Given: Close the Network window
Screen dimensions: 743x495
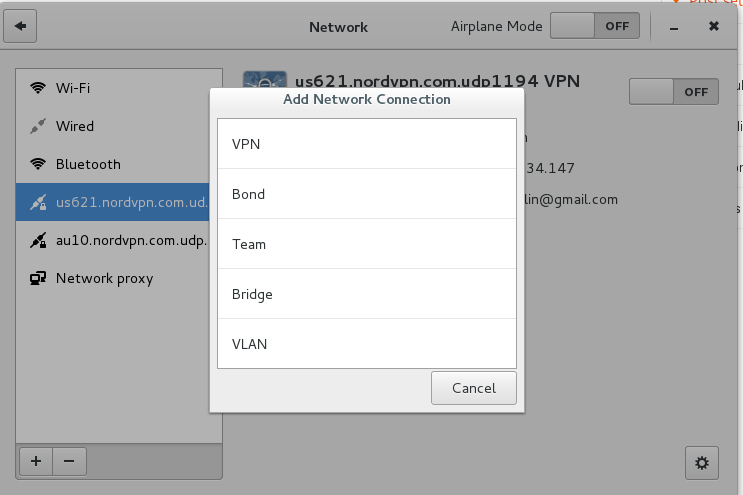Looking at the screenshot, I should 714,26.
